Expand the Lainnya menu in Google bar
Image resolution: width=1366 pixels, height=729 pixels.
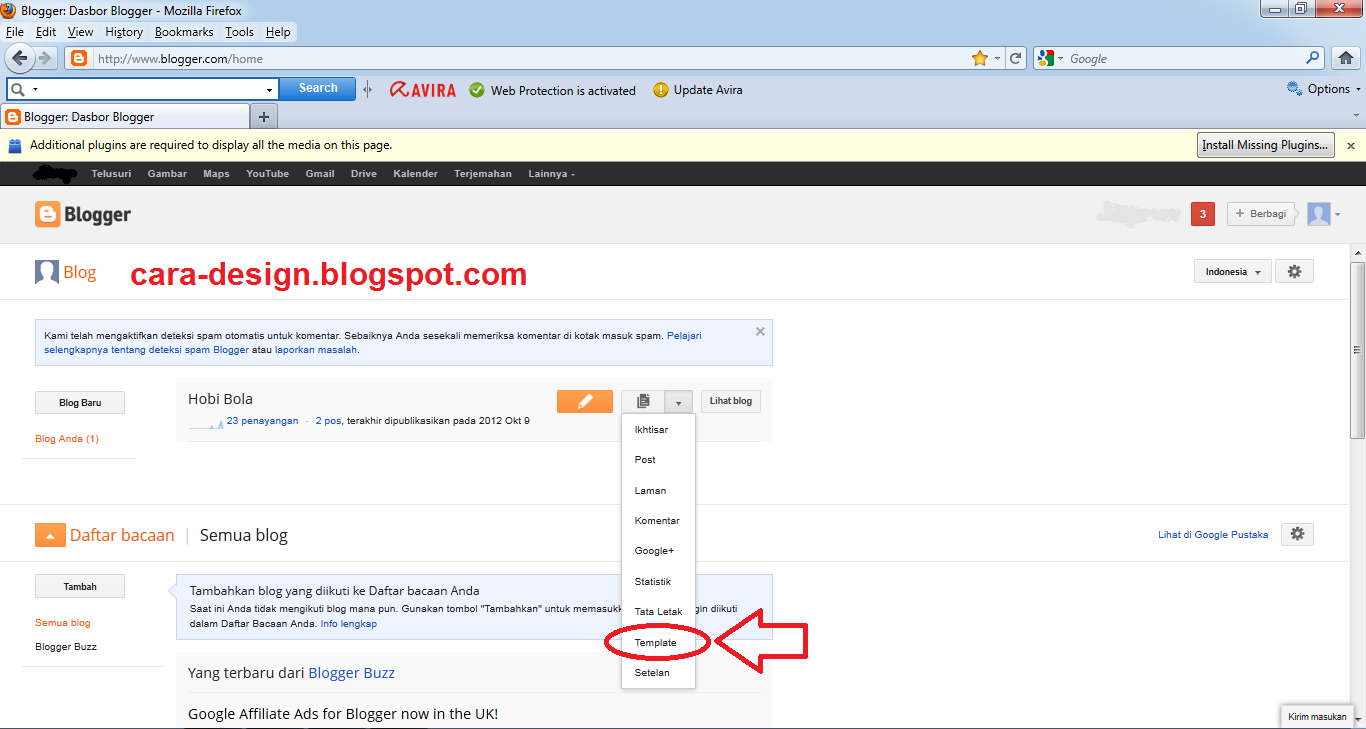pos(552,174)
